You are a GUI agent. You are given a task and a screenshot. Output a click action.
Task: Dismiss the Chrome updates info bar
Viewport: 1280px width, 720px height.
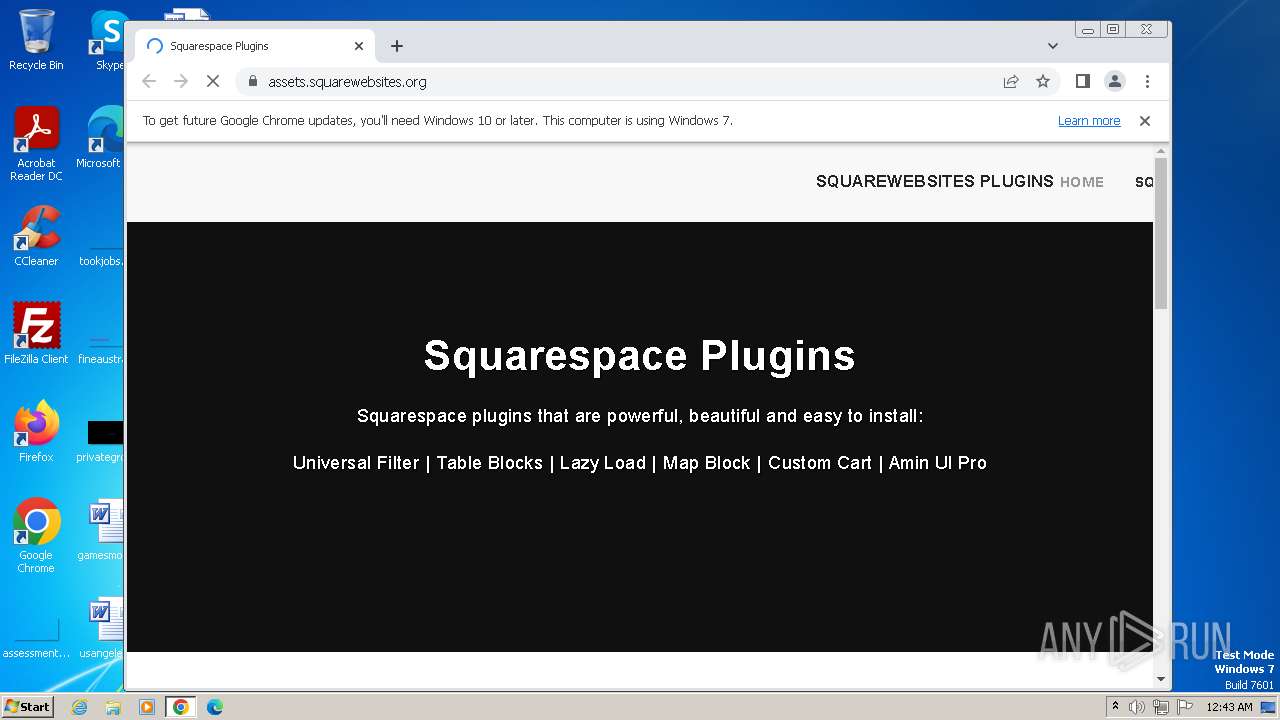[1145, 121]
